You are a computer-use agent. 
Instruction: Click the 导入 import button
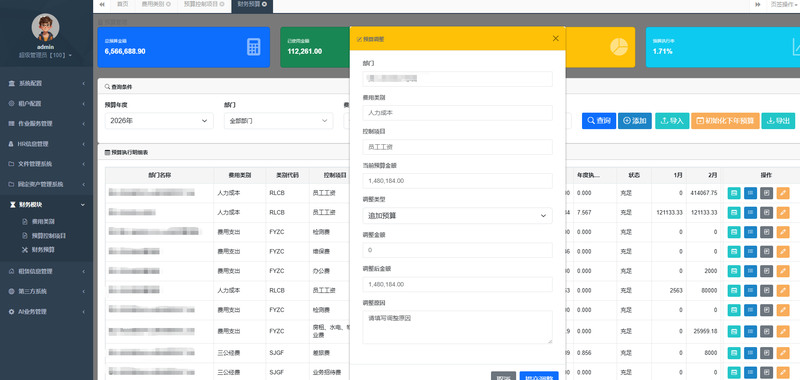point(672,121)
